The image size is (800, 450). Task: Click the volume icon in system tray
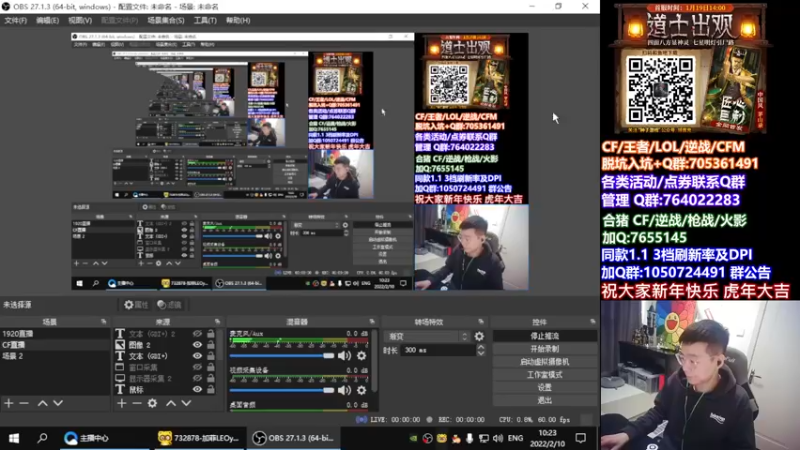click(x=498, y=438)
